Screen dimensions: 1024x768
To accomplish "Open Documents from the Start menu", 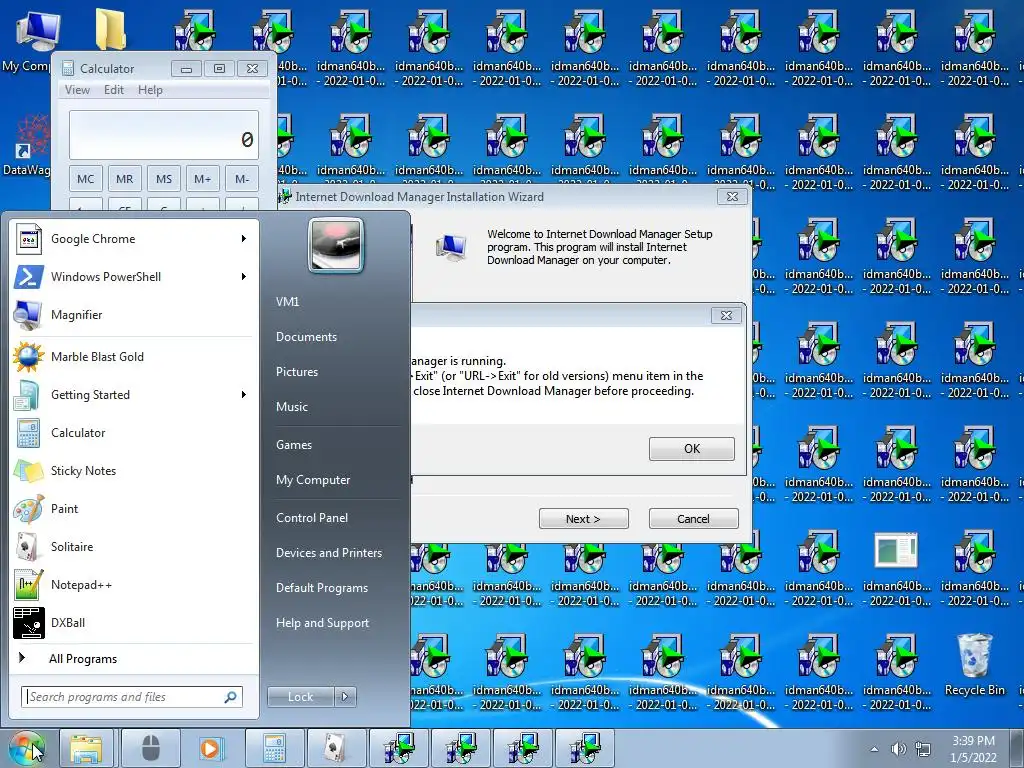I will tap(306, 337).
